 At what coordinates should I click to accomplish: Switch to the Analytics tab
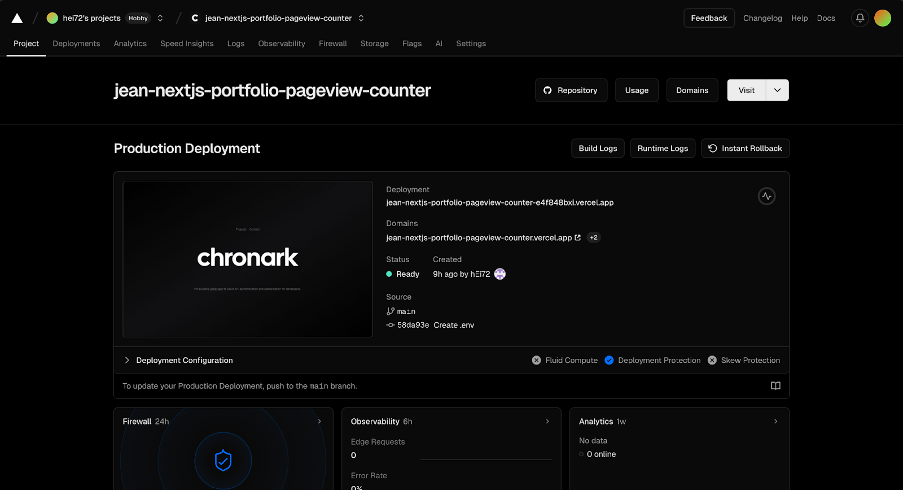point(130,44)
